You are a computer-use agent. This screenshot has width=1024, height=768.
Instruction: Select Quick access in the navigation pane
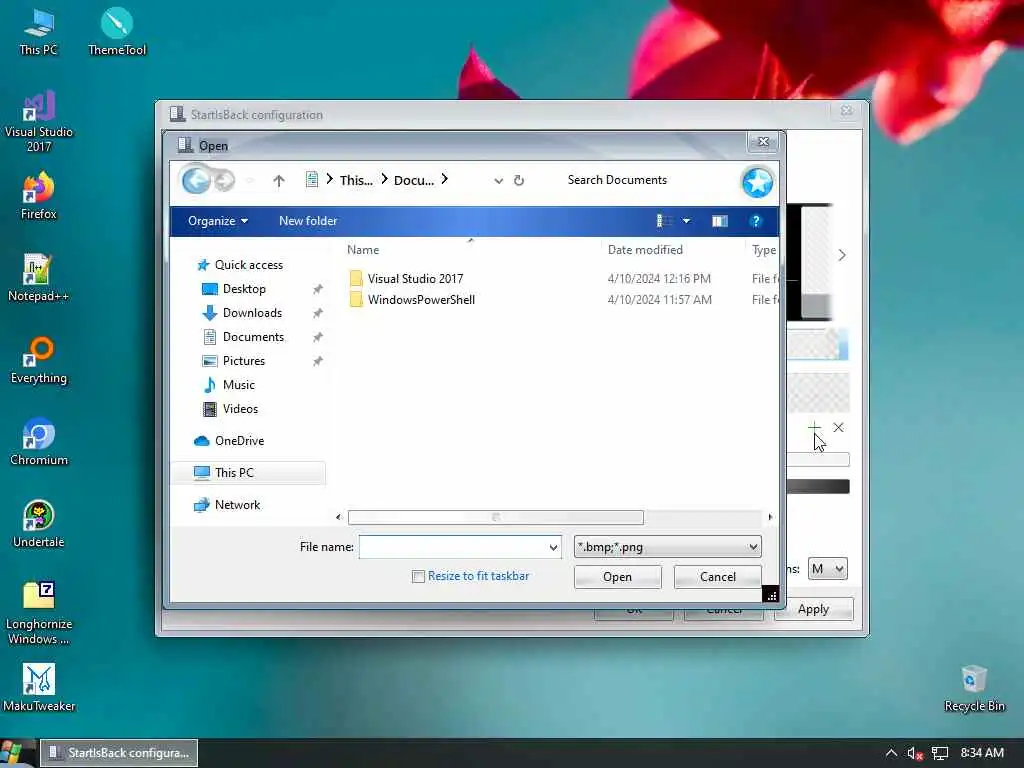tap(240, 265)
